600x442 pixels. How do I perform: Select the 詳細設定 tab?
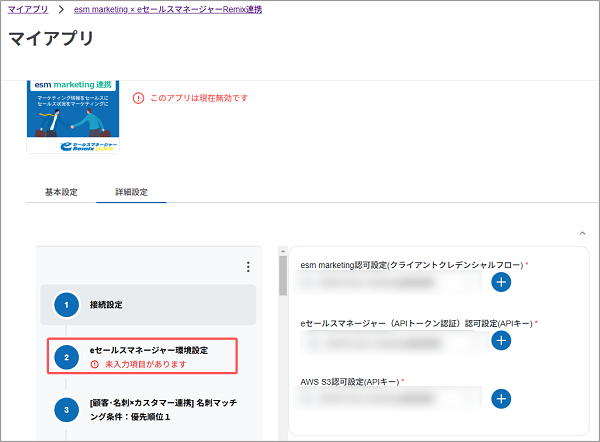[131, 192]
